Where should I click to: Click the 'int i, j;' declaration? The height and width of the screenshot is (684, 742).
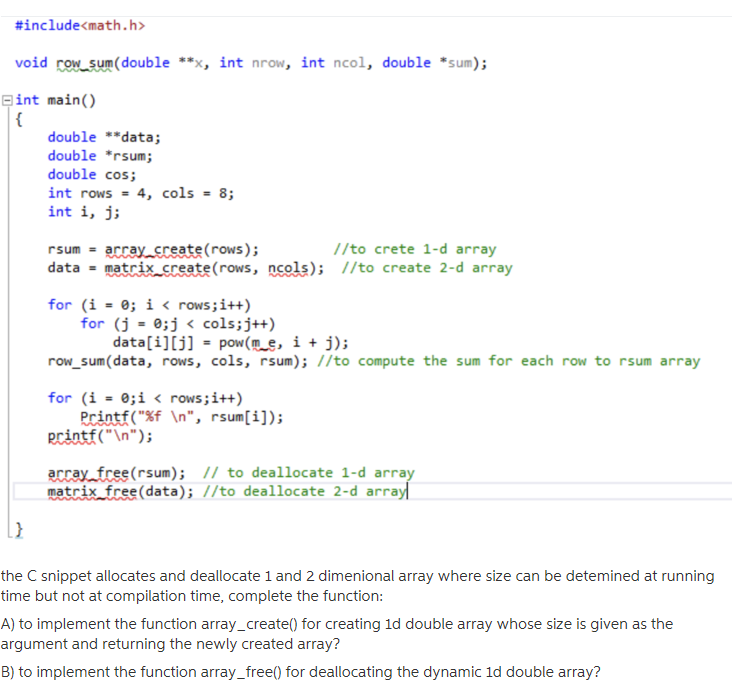tap(84, 212)
